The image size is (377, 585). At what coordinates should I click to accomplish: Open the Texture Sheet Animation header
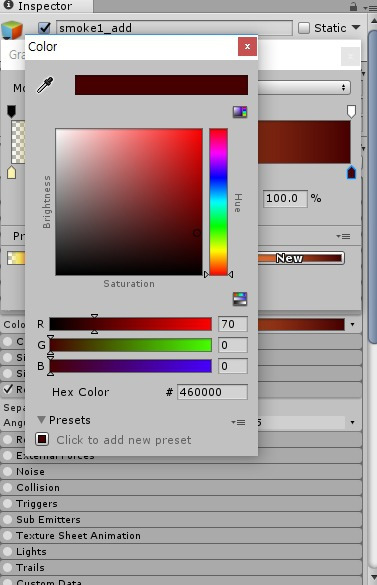tap(181, 536)
